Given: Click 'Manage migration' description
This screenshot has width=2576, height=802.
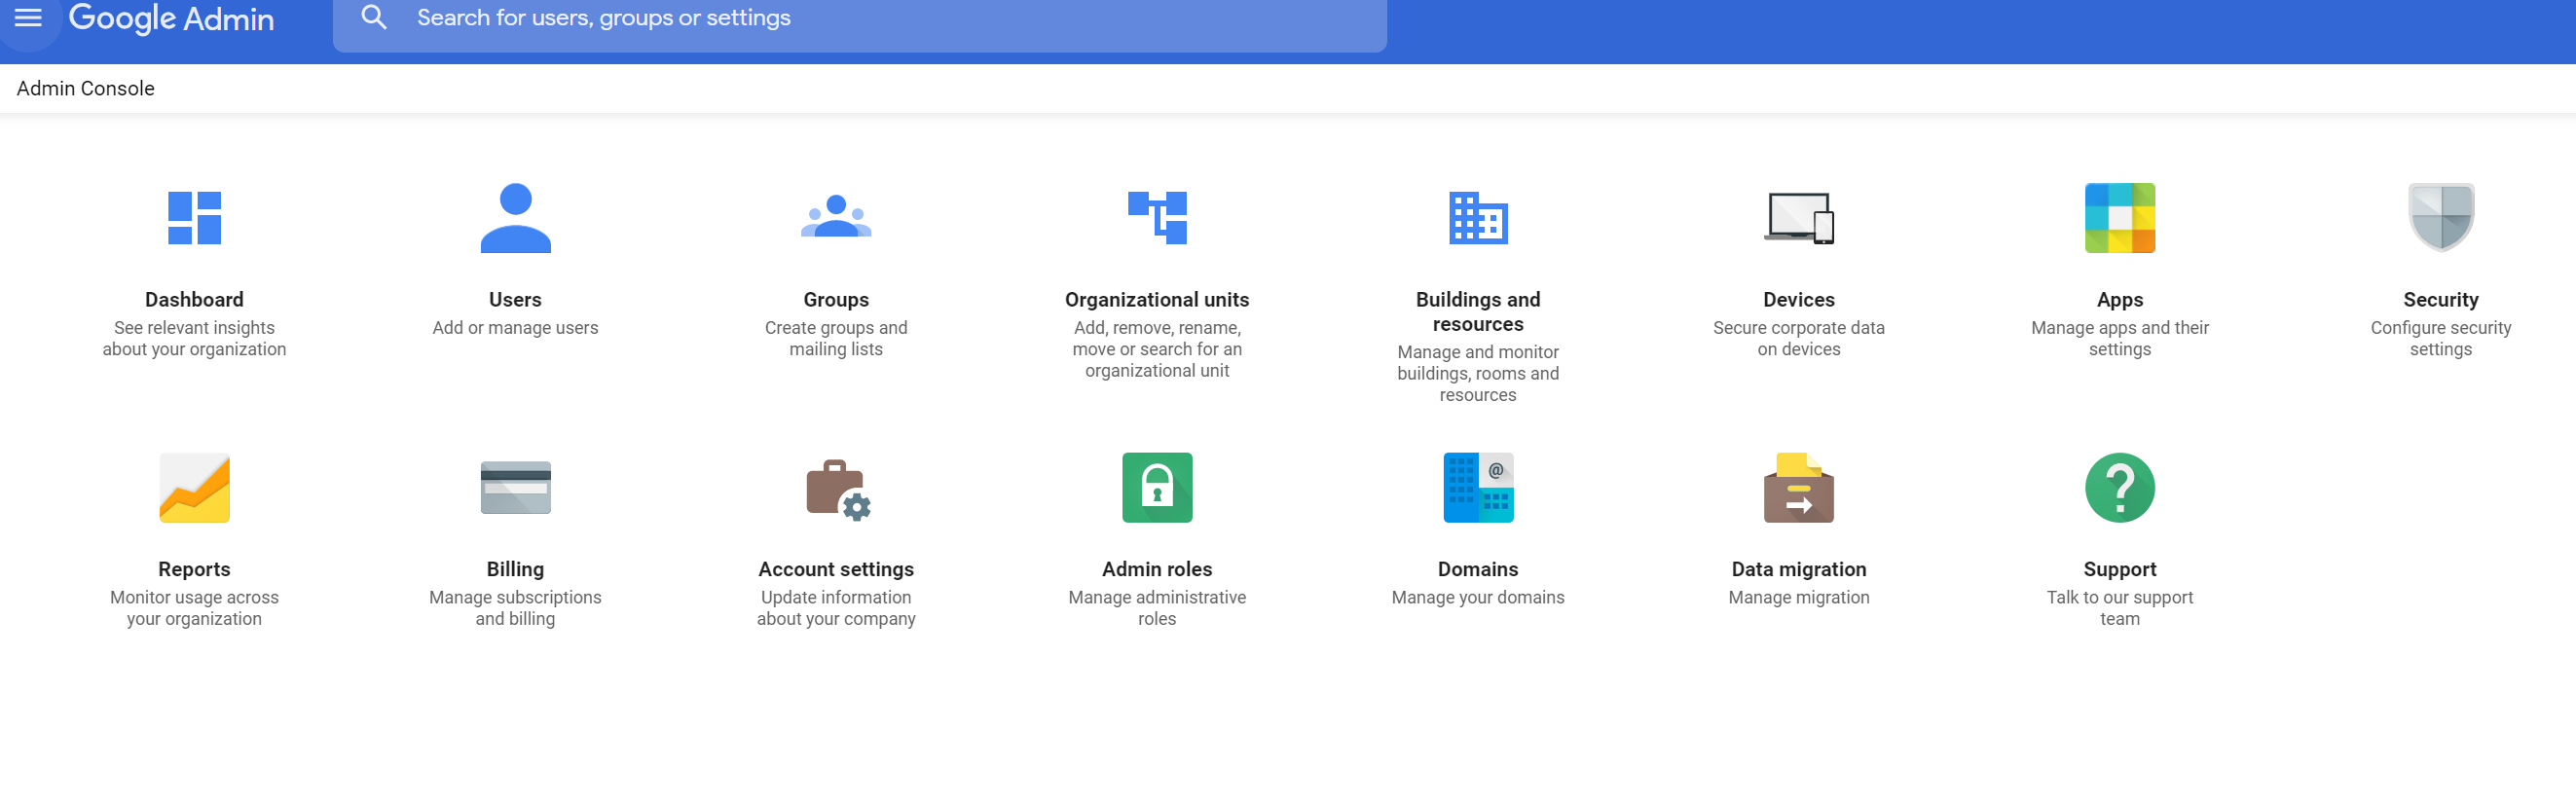Looking at the screenshot, I should 1799,598.
